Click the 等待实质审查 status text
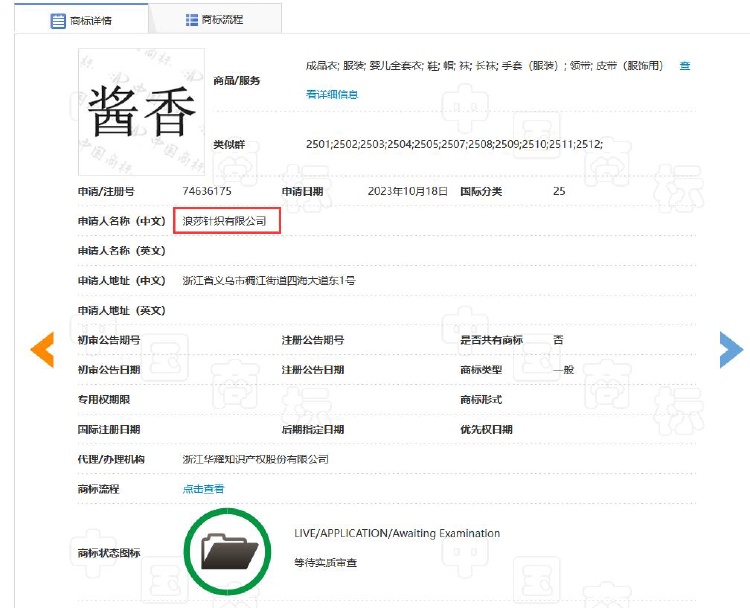Screen dimensions: 750x608 326,563
